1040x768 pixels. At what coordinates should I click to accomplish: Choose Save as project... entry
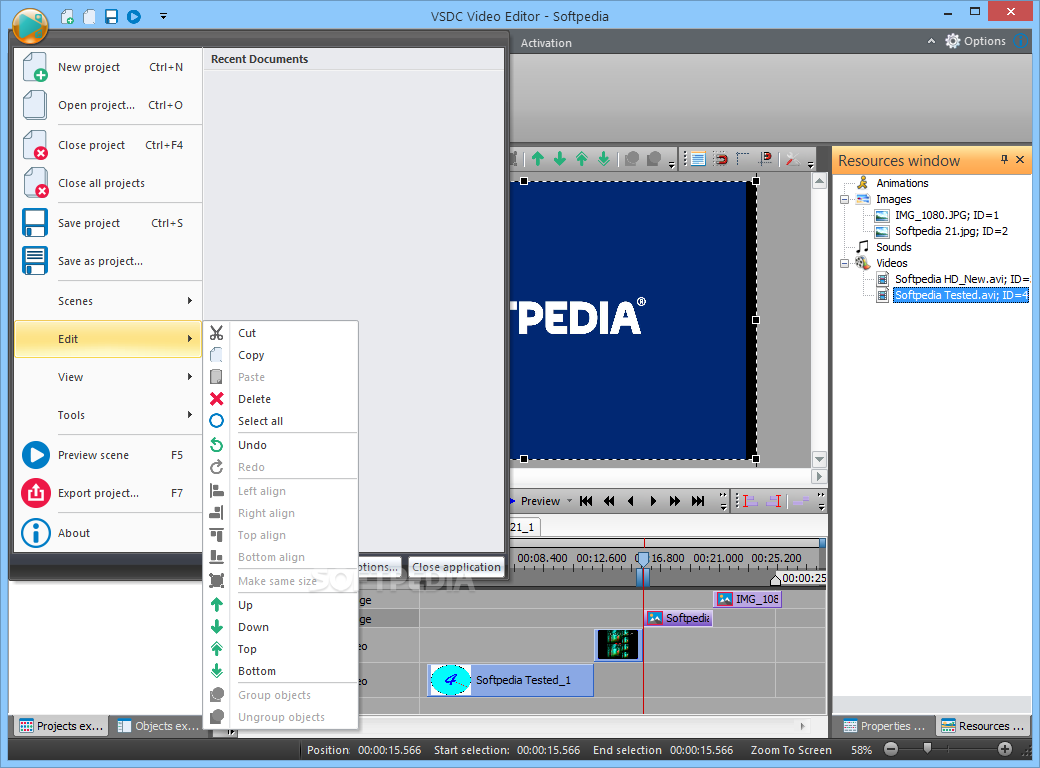(x=108, y=261)
